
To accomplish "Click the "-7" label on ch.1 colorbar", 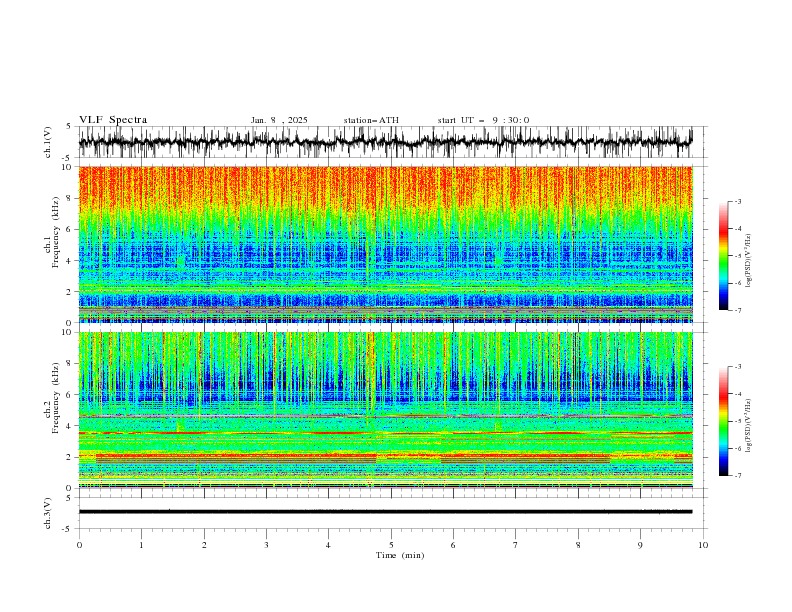I will click(x=737, y=310).
